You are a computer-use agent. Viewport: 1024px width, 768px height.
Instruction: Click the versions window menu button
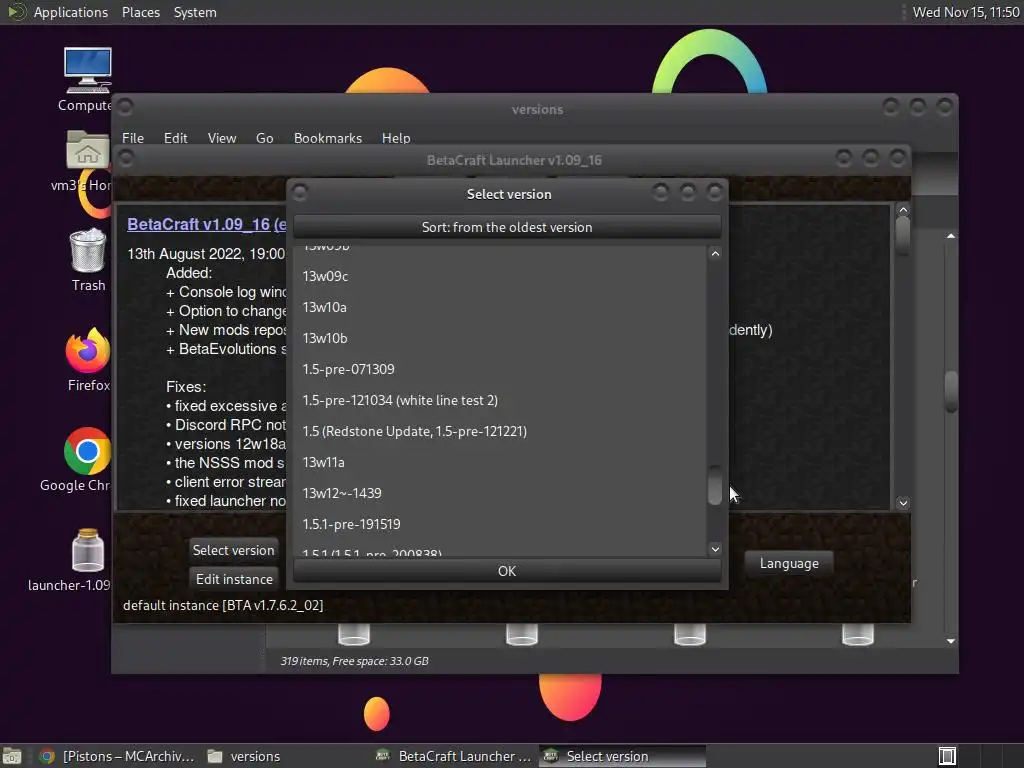point(125,106)
